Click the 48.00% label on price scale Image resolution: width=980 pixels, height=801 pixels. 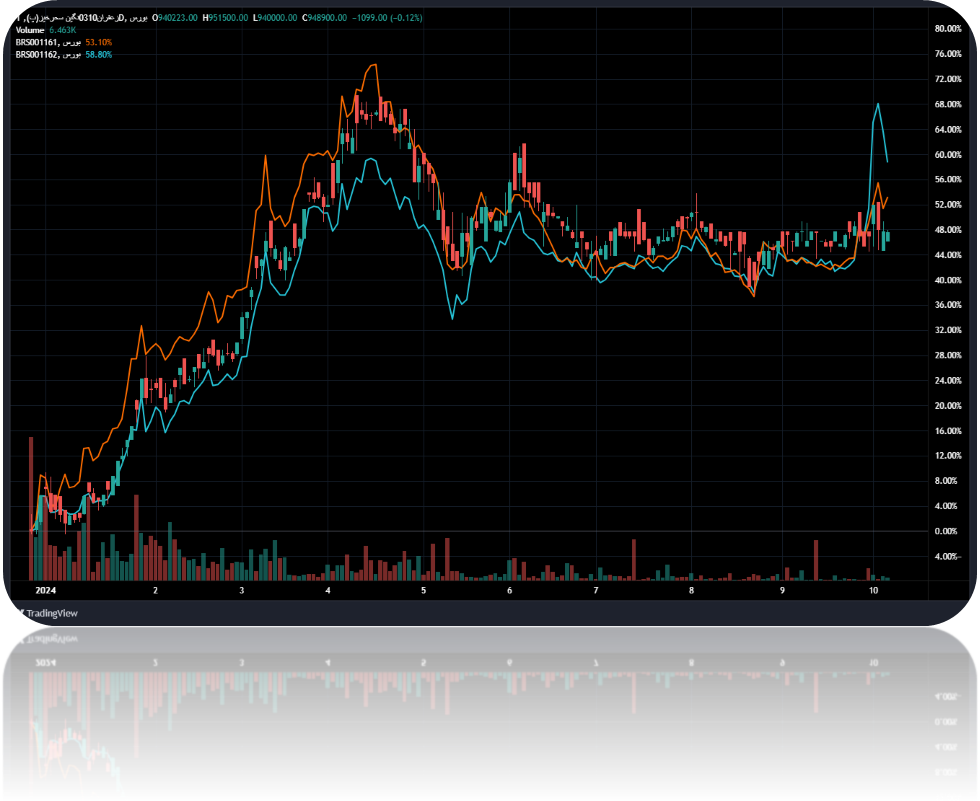tap(946, 230)
